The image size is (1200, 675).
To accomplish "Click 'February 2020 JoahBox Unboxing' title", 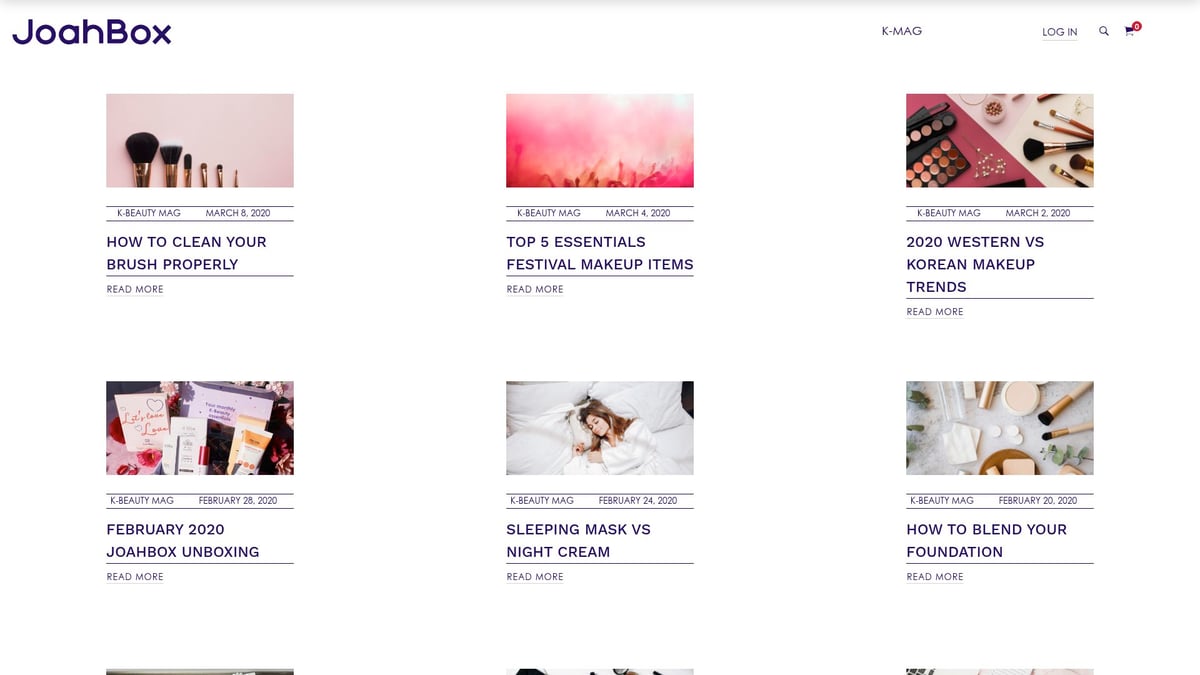I will [183, 540].
